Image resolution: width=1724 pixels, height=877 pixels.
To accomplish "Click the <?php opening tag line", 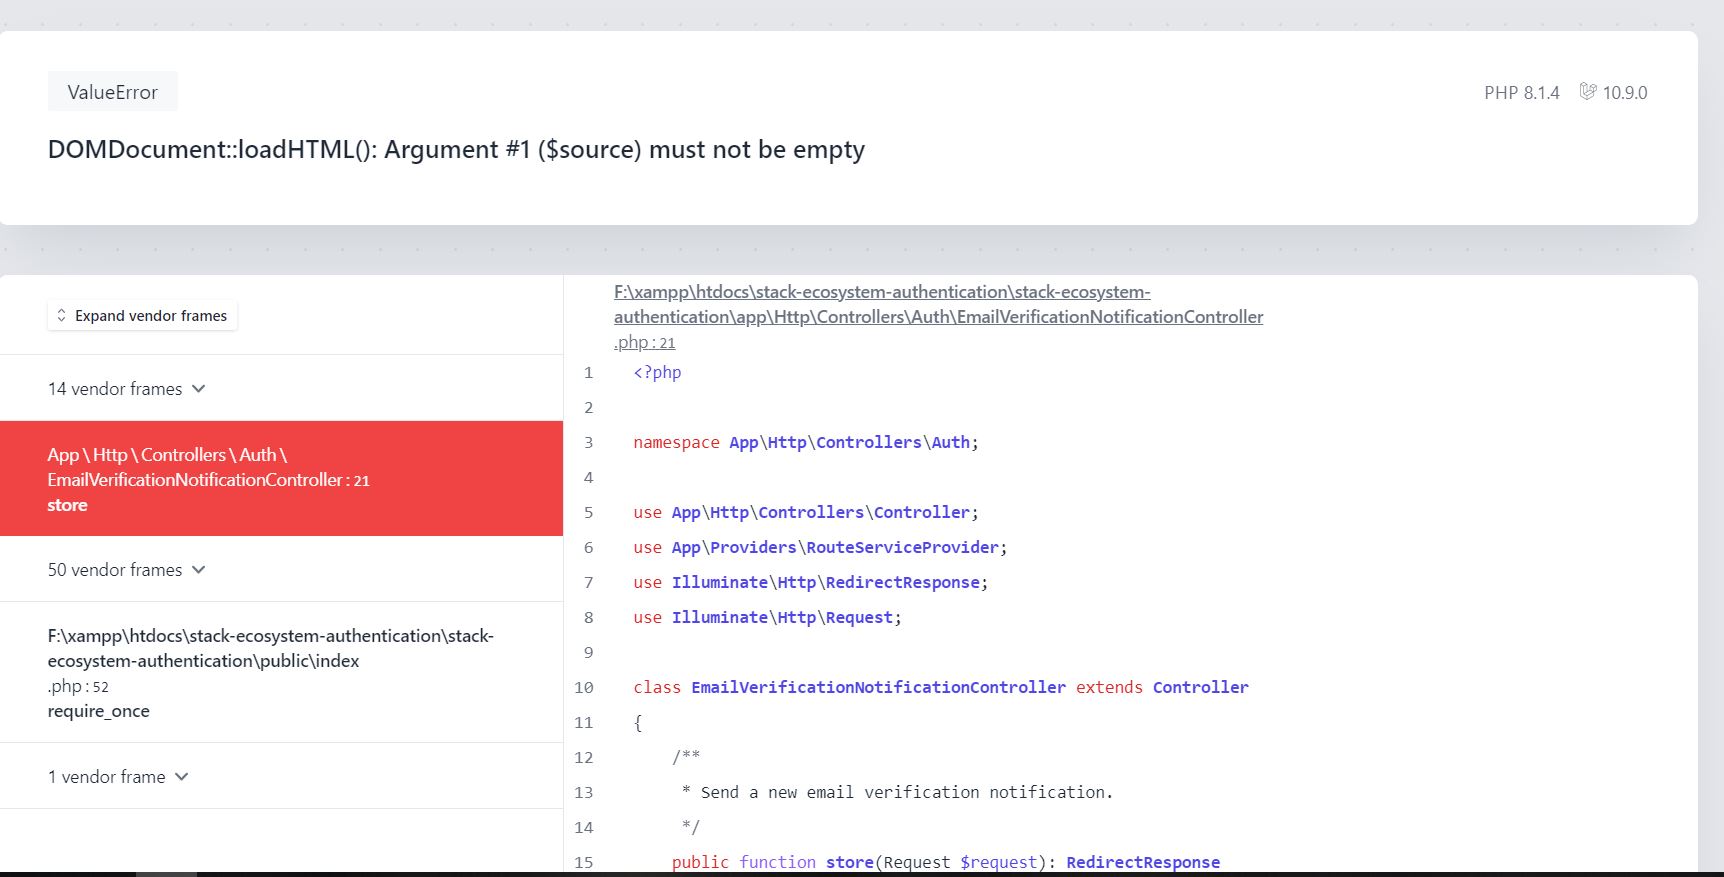I will tap(657, 372).
